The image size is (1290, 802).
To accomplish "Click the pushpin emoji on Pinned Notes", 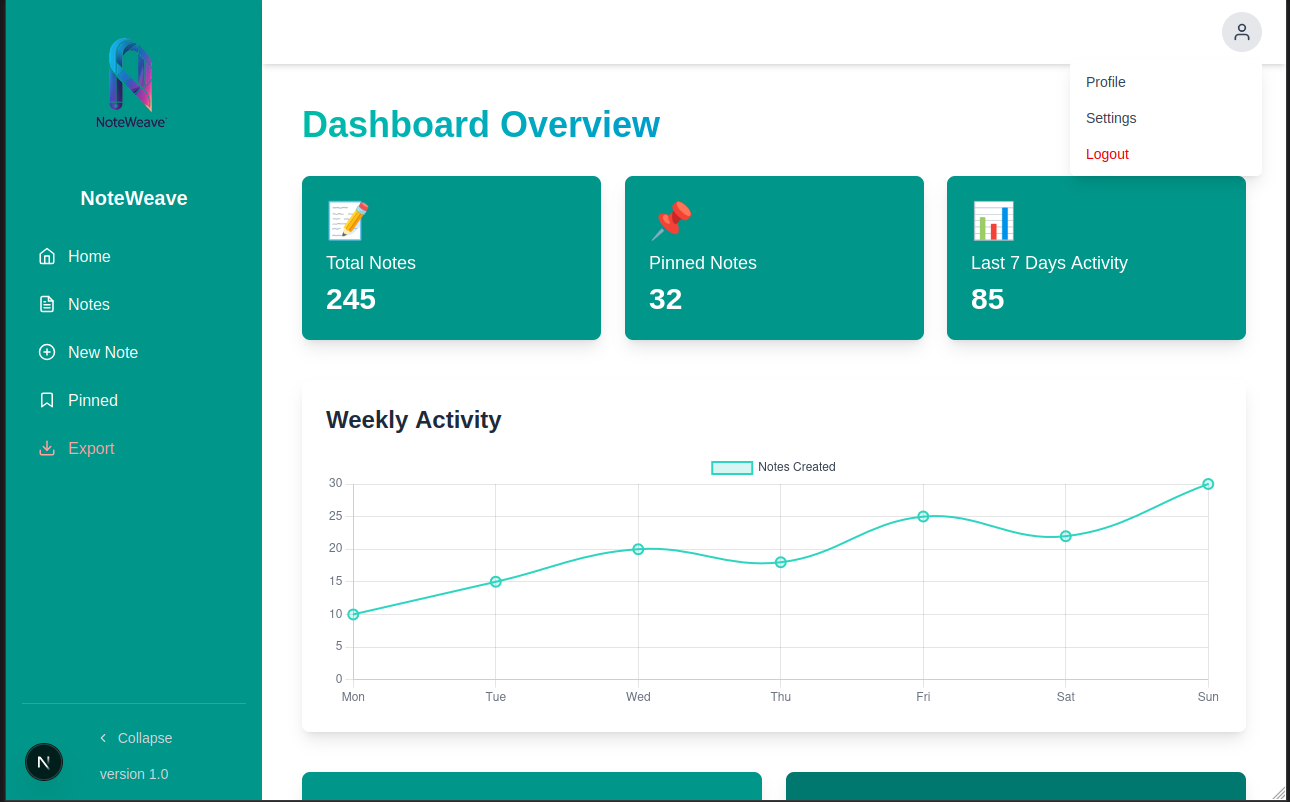I will 671,221.
